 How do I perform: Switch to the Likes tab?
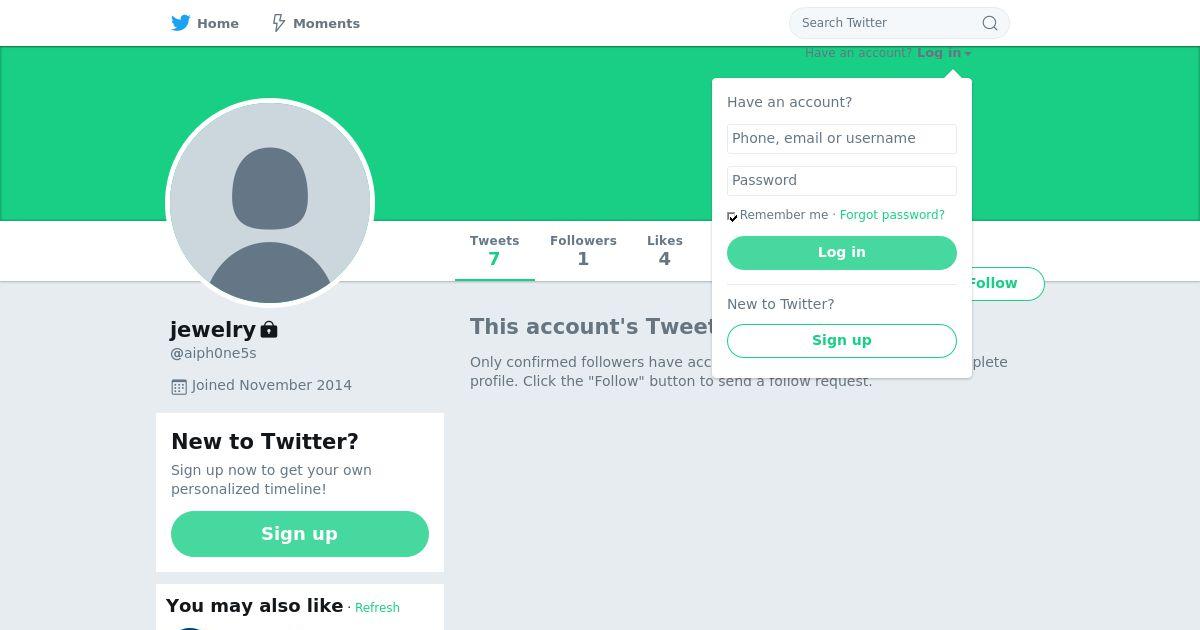(x=664, y=251)
